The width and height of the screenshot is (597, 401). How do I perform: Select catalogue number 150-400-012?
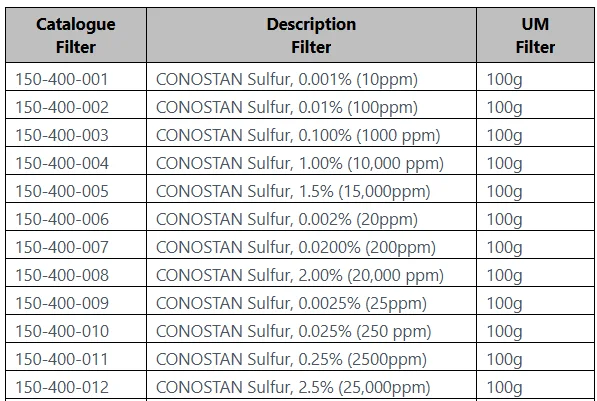pyautogui.click(x=62, y=387)
